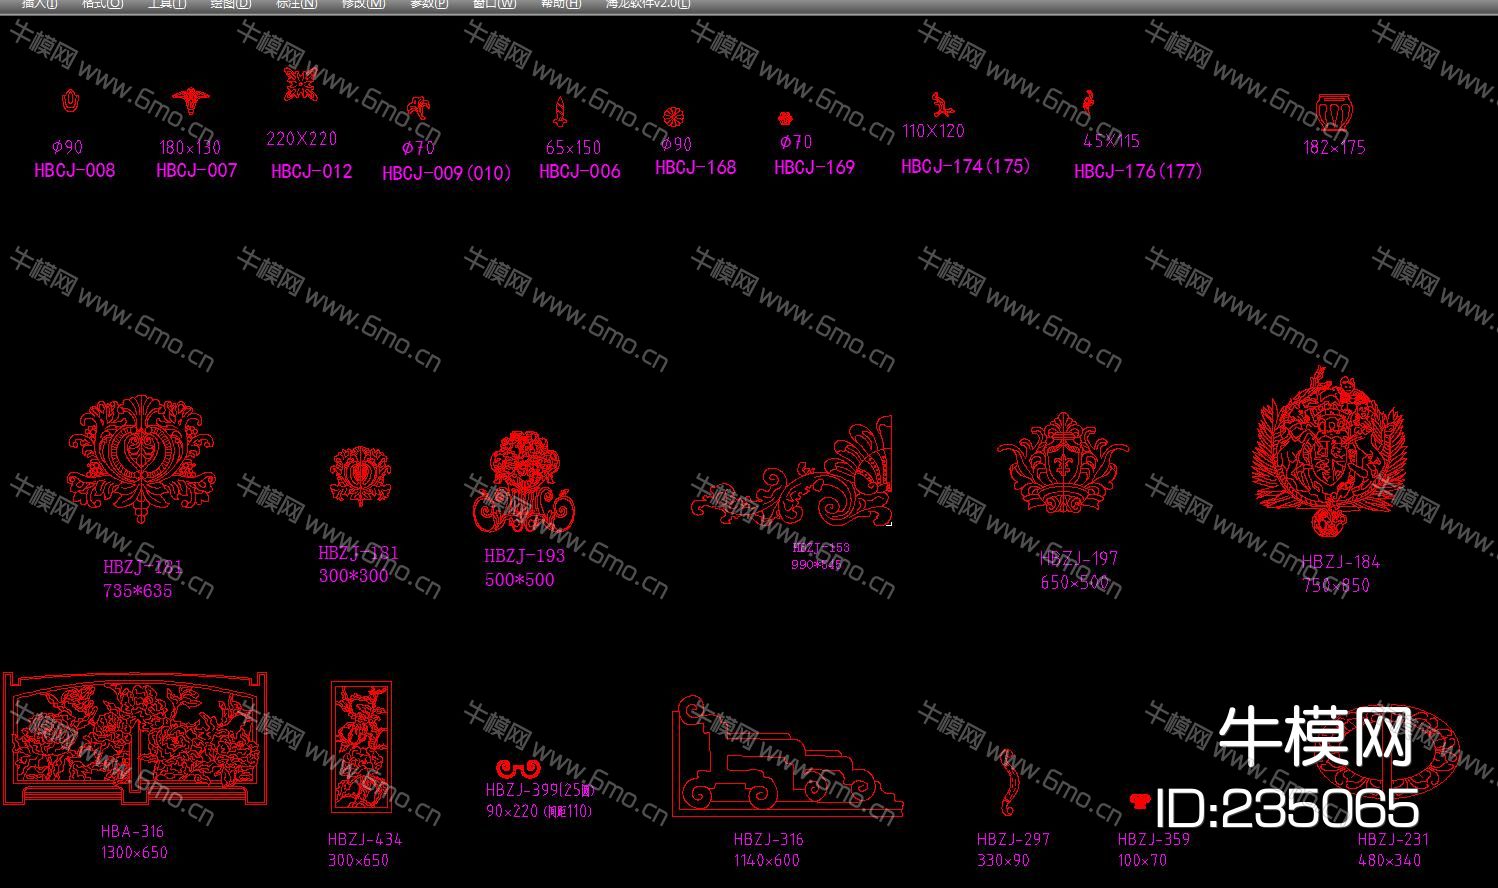Open the 标注(N) menu
The height and width of the screenshot is (888, 1498).
(x=296, y=4)
